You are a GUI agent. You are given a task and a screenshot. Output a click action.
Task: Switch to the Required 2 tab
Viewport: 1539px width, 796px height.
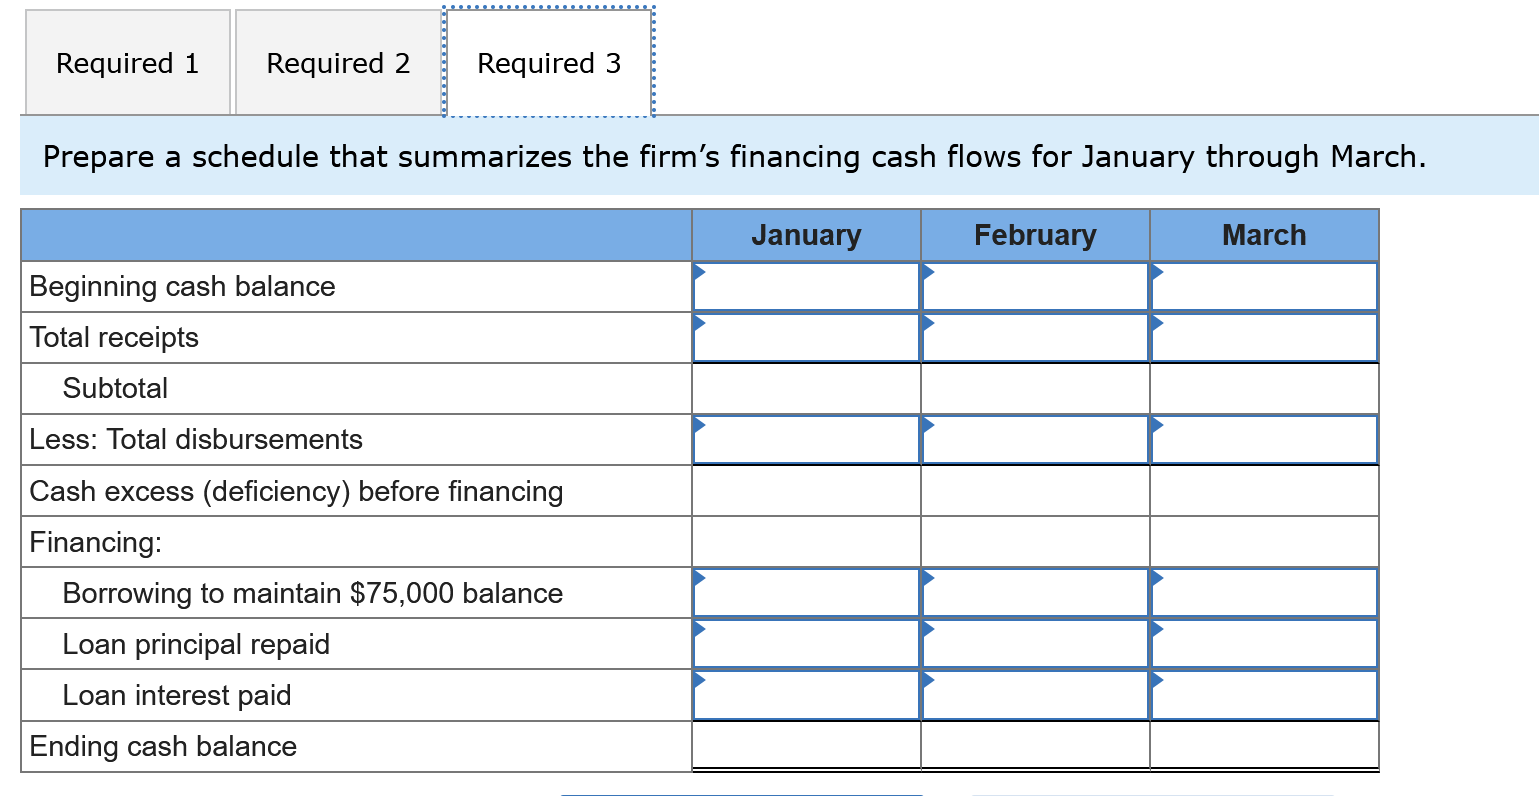[x=337, y=62]
